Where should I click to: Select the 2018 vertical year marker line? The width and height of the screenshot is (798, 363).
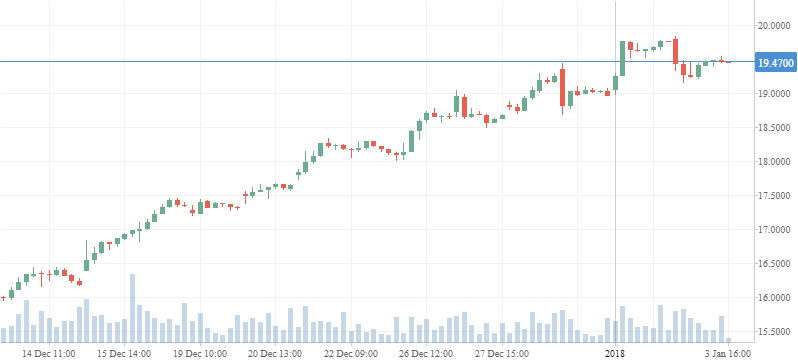click(x=615, y=172)
